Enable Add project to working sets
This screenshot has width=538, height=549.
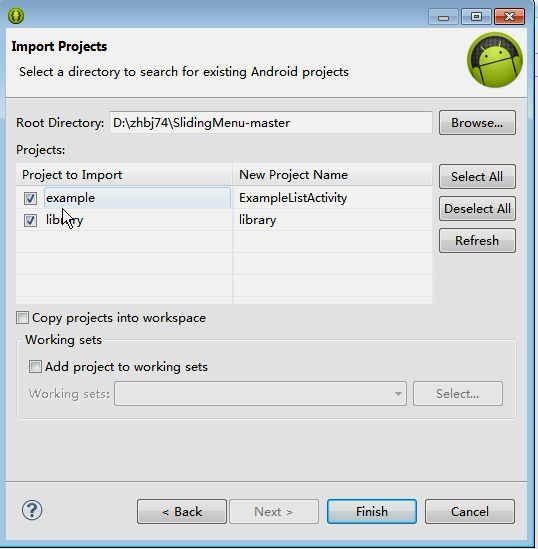click(x=35, y=367)
